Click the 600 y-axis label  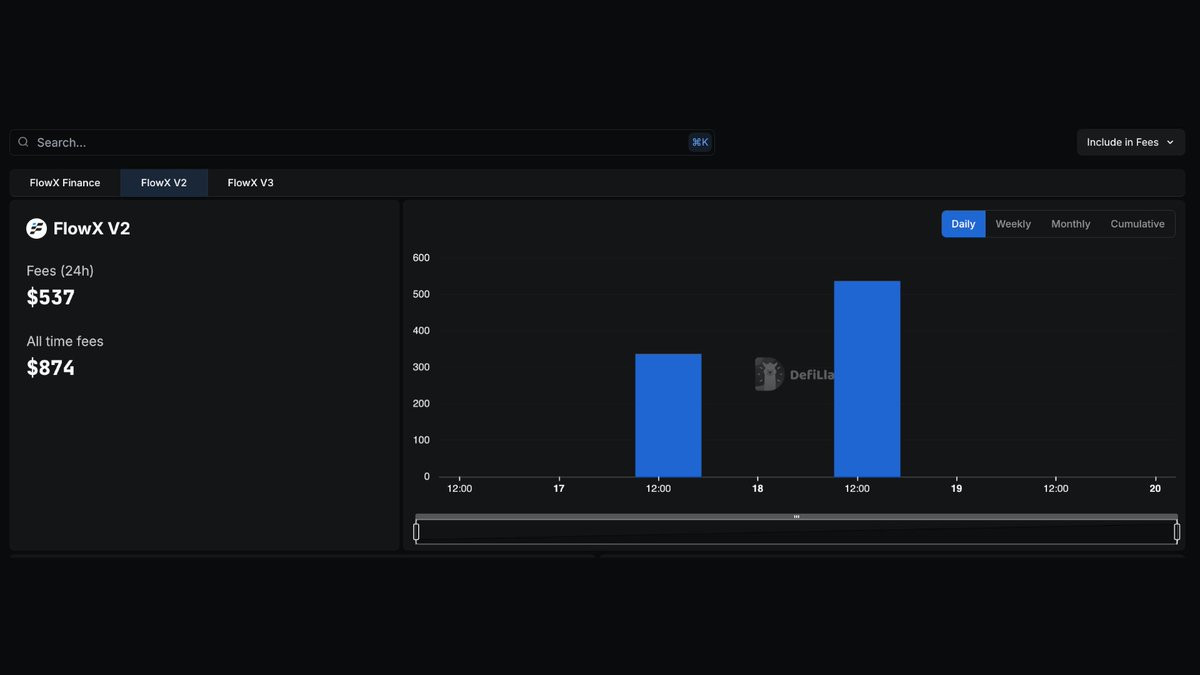pos(421,258)
